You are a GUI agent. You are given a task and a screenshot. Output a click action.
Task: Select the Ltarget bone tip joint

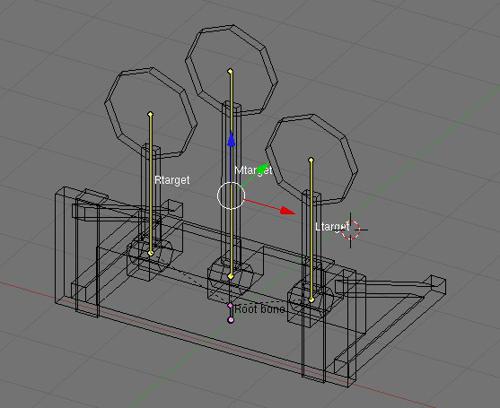point(311,160)
